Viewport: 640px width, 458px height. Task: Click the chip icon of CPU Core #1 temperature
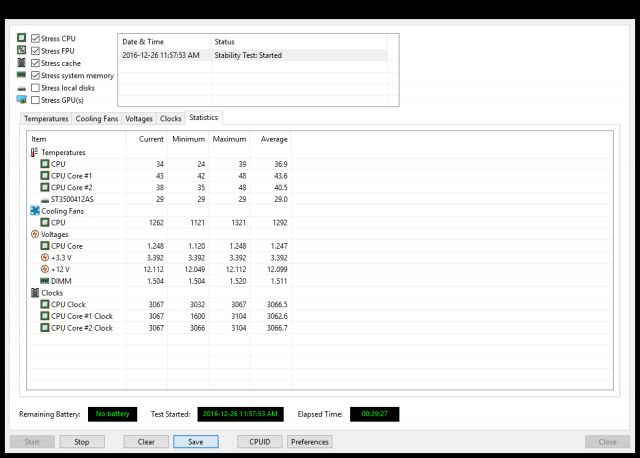tap(44, 176)
